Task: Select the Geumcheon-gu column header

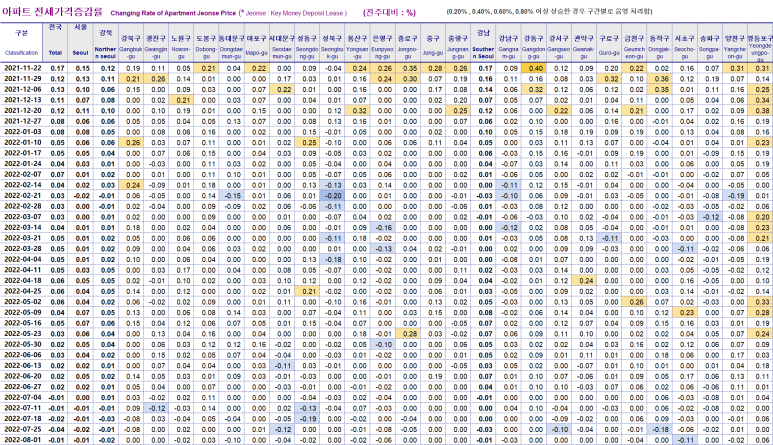Action: pyautogui.click(x=634, y=42)
